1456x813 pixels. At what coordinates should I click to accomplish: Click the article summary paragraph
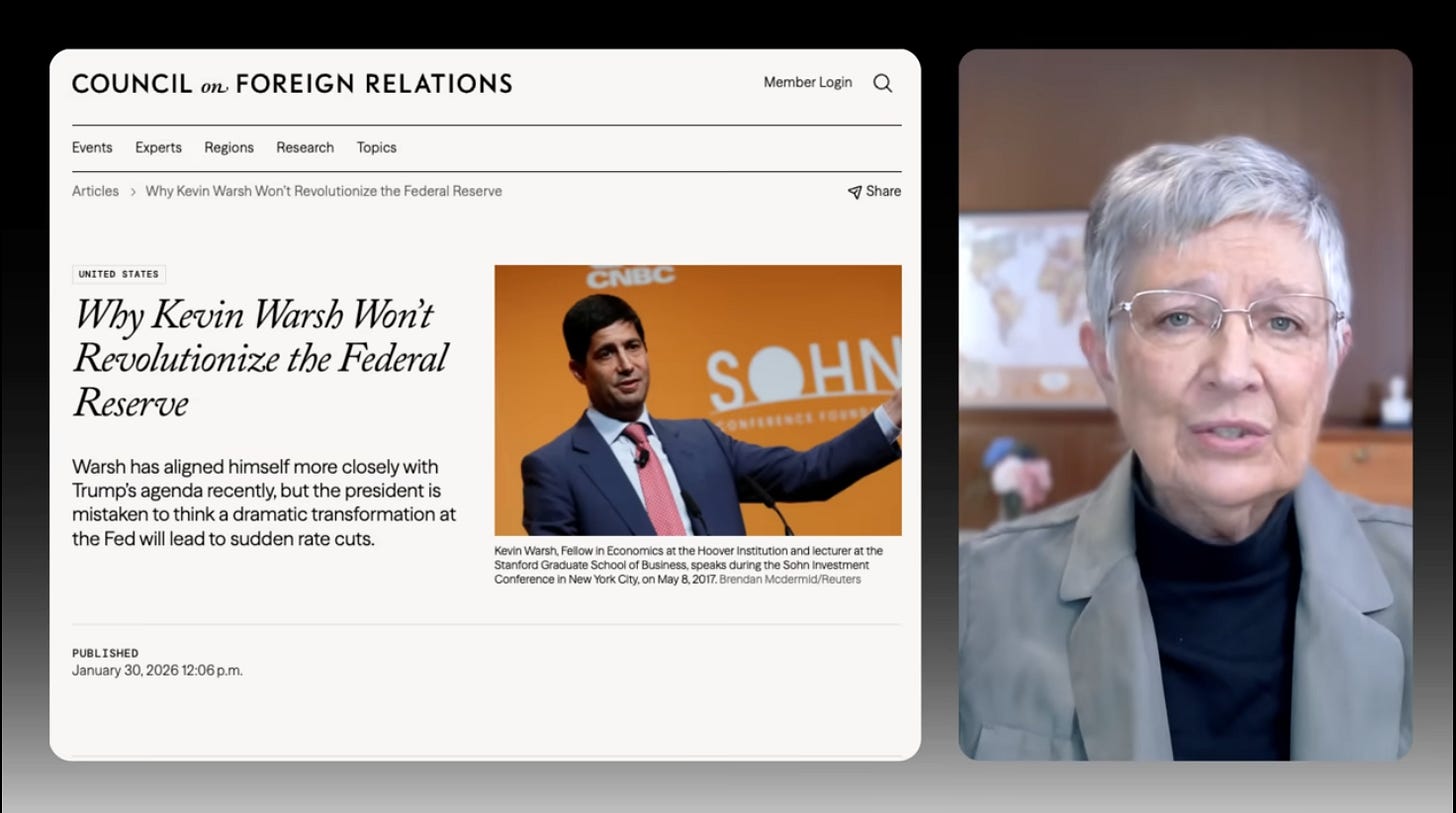point(264,503)
